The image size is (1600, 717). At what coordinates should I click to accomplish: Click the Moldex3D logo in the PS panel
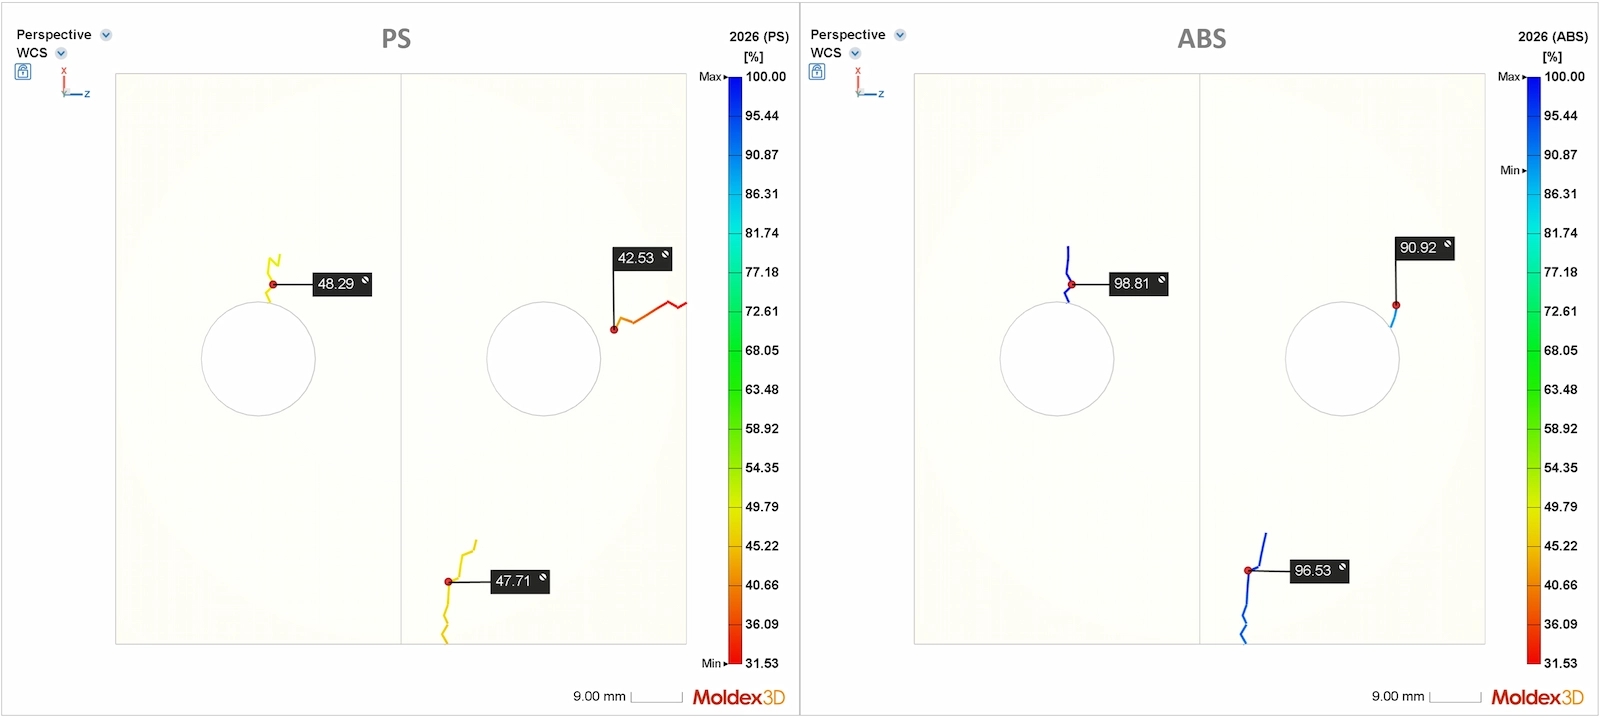738,697
